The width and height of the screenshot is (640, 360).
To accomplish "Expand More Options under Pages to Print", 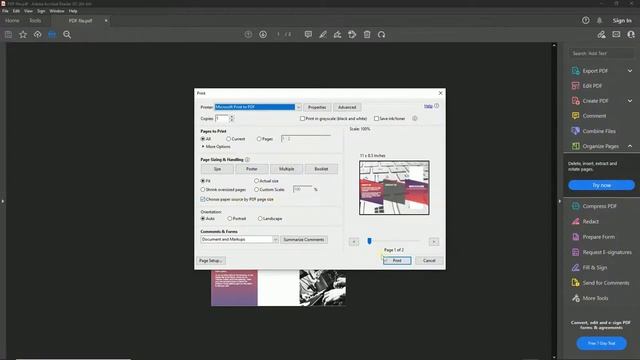I will click(216, 147).
